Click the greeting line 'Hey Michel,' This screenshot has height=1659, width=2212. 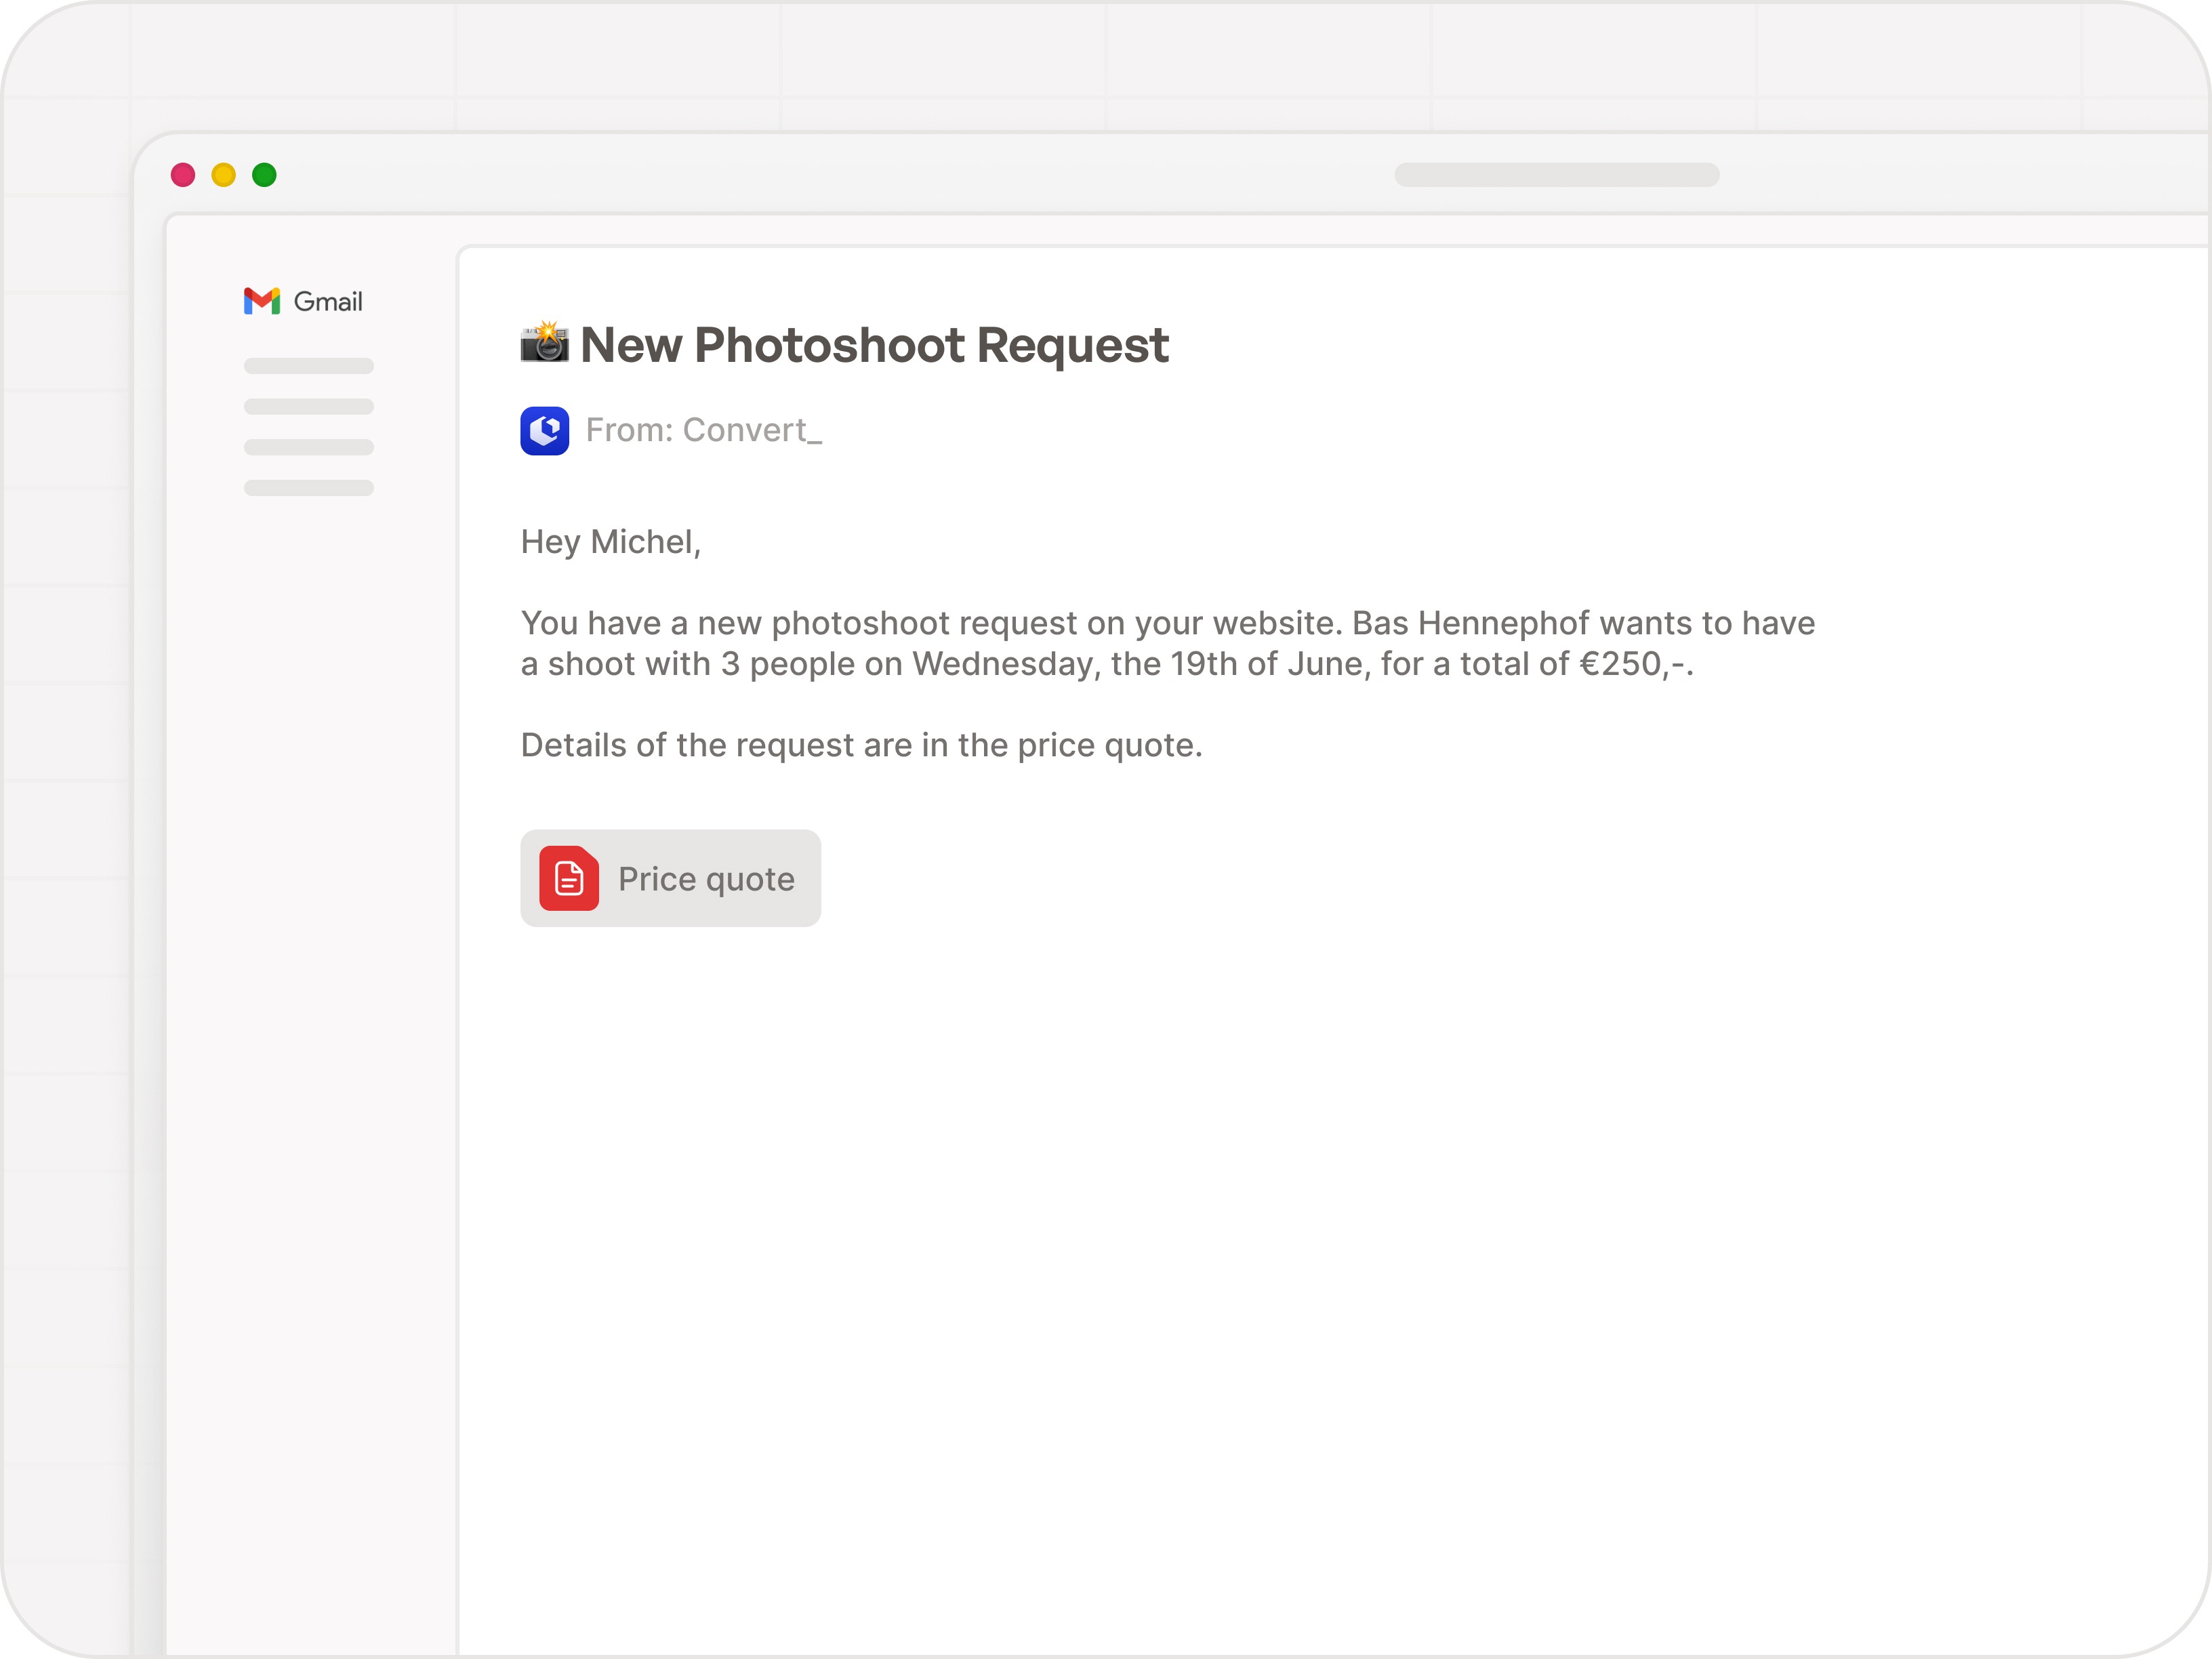[x=610, y=541]
